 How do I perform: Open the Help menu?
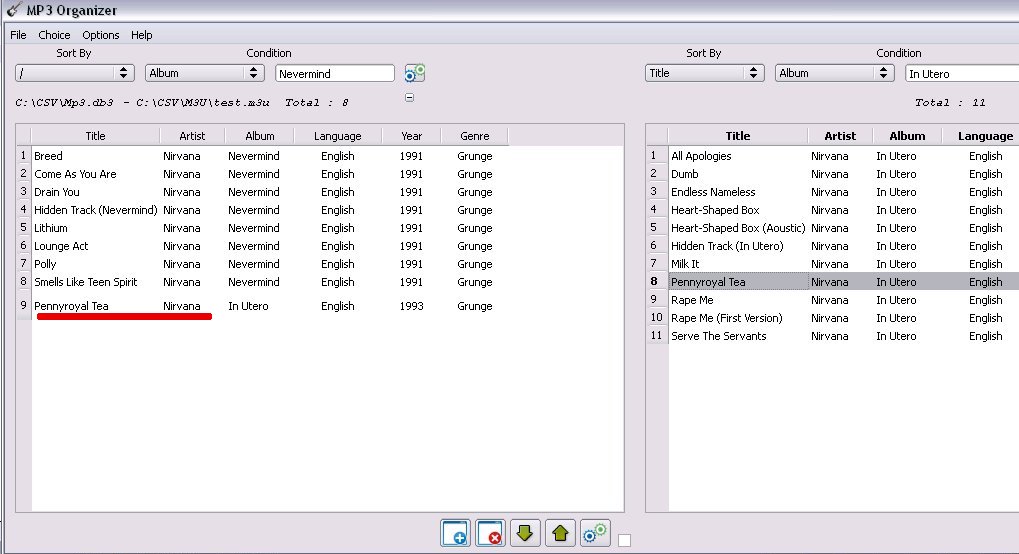(x=142, y=35)
